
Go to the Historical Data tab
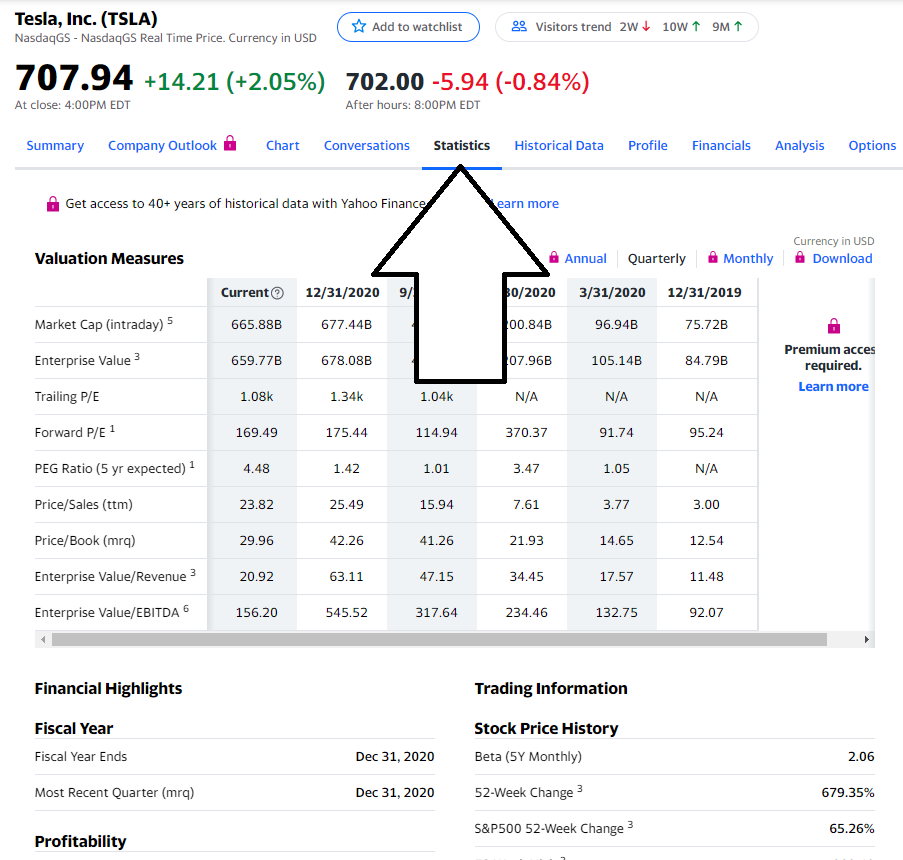(x=559, y=146)
